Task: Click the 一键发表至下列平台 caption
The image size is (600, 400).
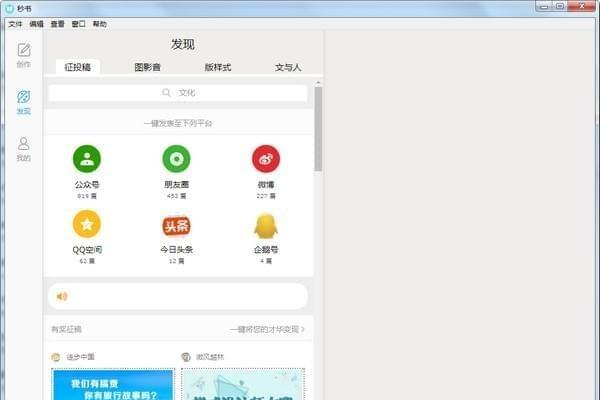Action: point(178,123)
